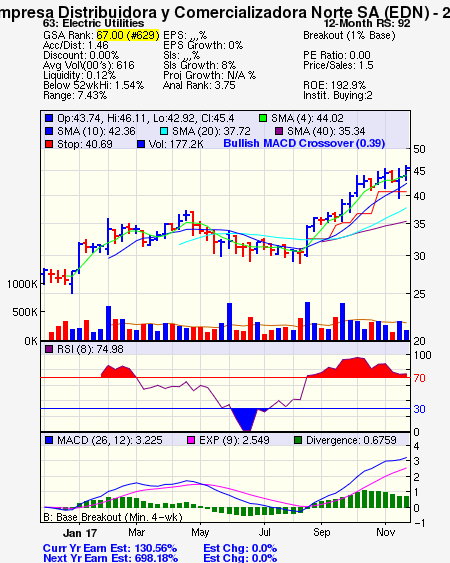Click the Below 52wkHi: 1.54% line
Viewport: 450px width, 563px height.
[93, 85]
